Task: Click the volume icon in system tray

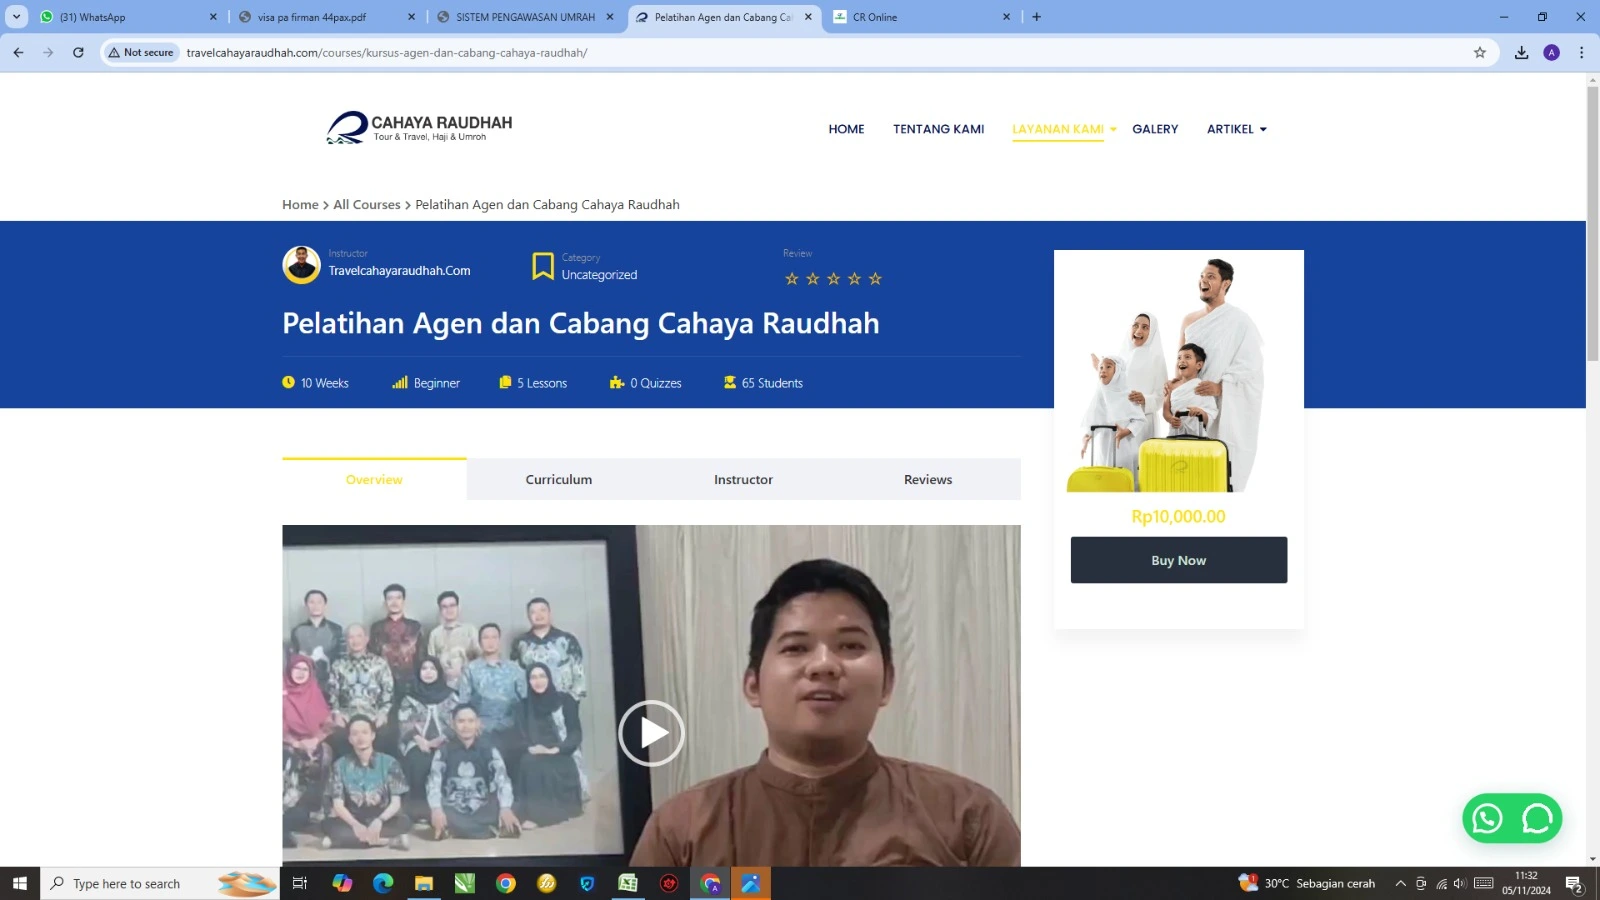Action: [x=1460, y=883]
